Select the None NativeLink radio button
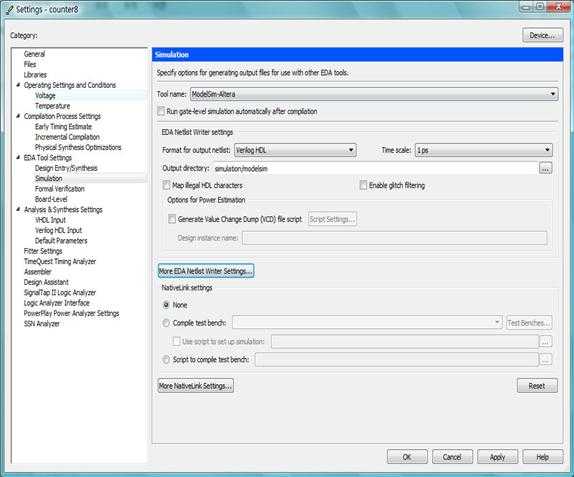The width and height of the screenshot is (574, 477). (x=166, y=305)
